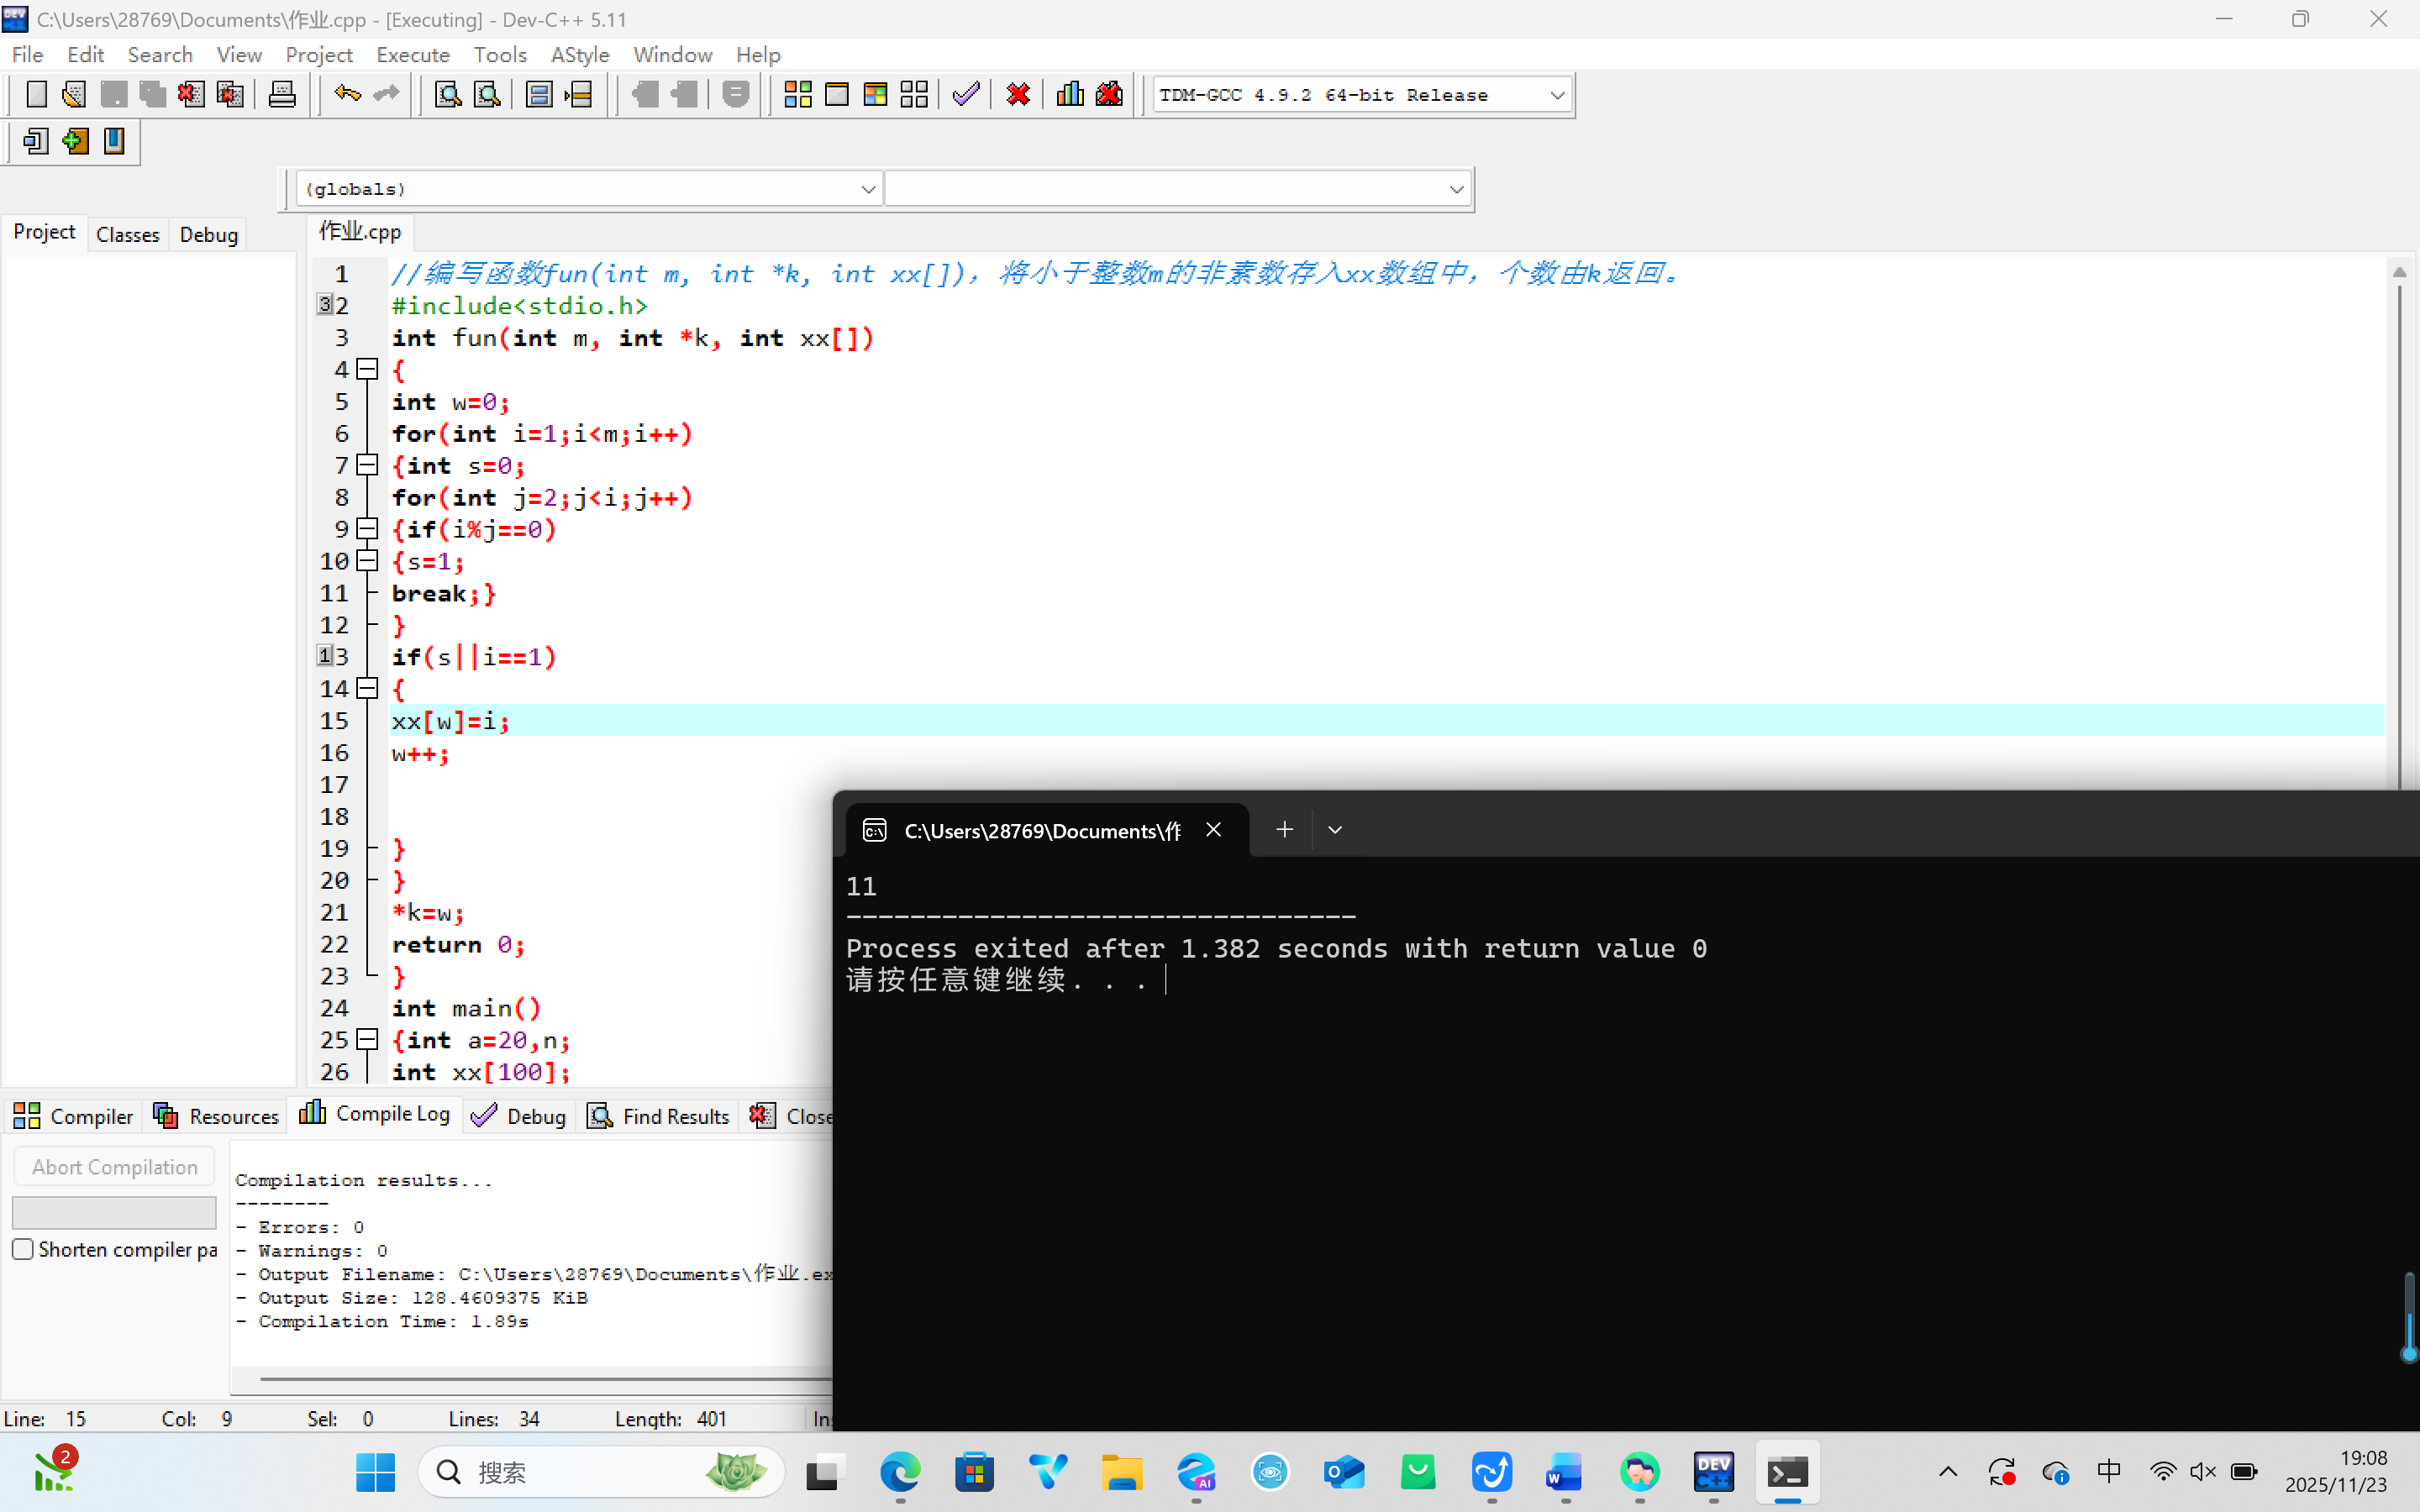Open the Execute menu

tap(412, 55)
